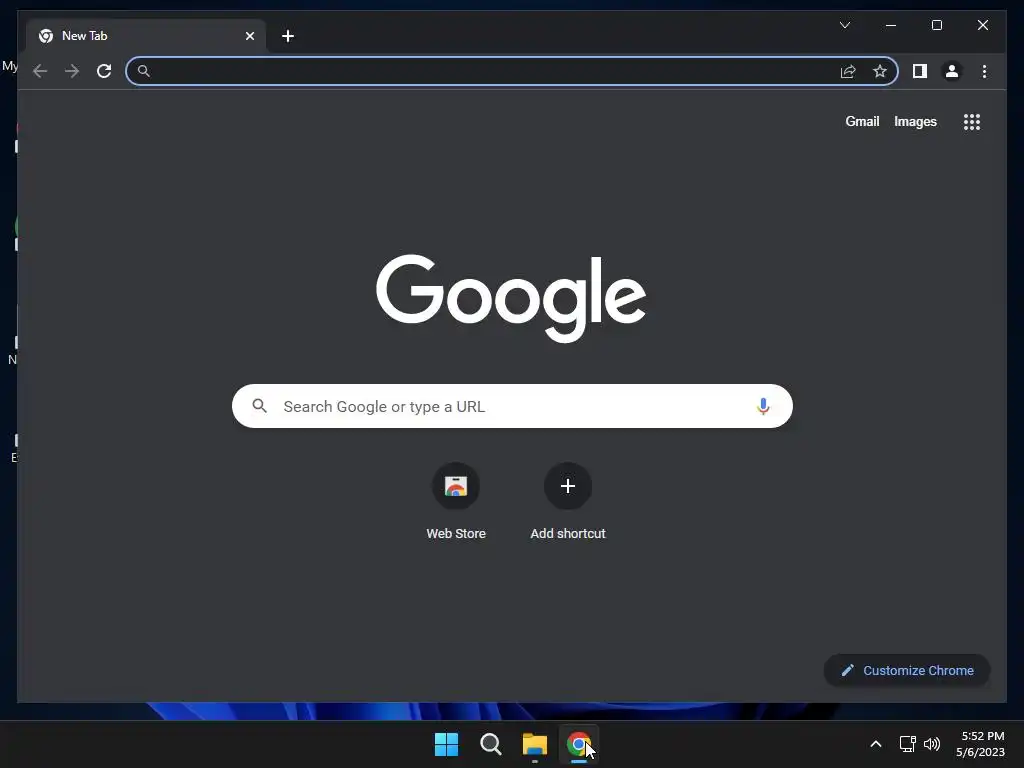
Task: Open Windows taskbar search
Action: click(x=490, y=744)
